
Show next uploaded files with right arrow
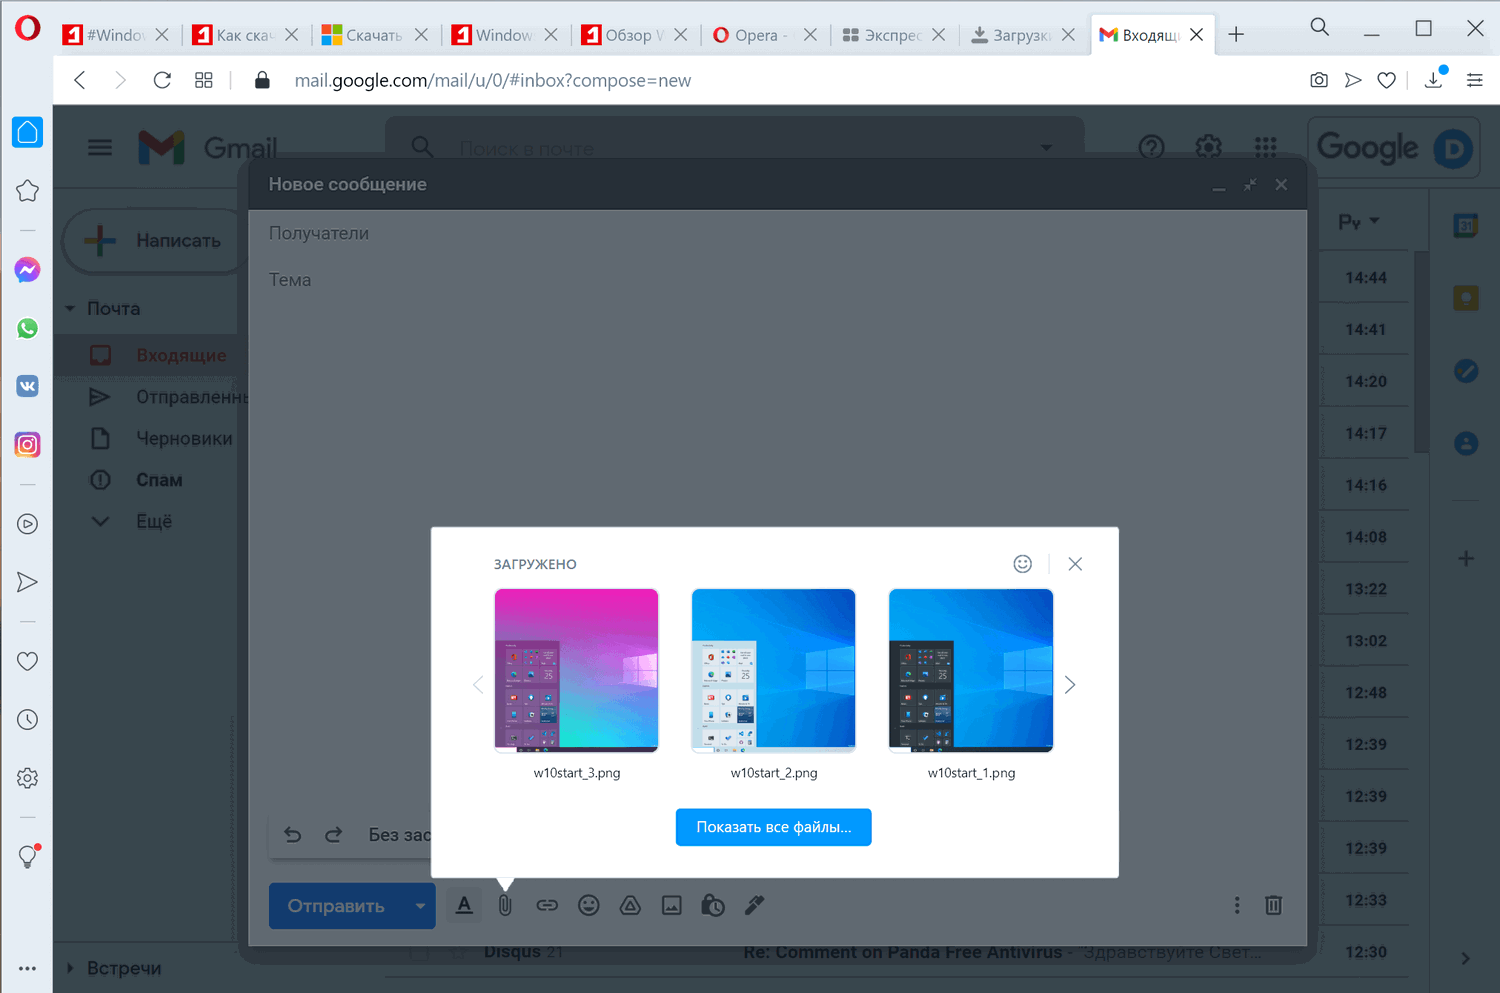1070,685
